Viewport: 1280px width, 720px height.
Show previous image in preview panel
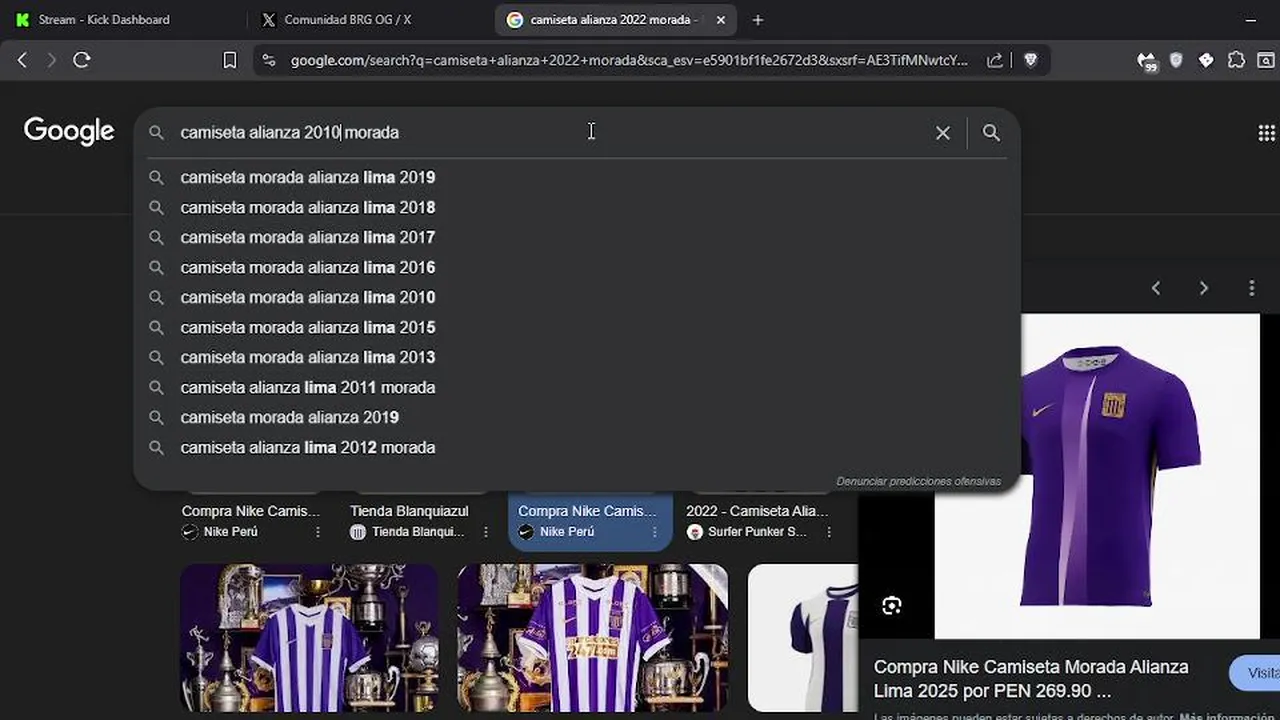[1156, 288]
